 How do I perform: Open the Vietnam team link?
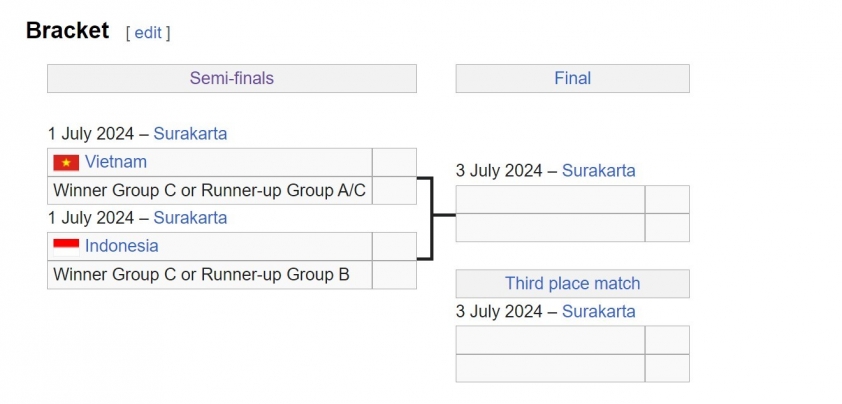point(115,162)
